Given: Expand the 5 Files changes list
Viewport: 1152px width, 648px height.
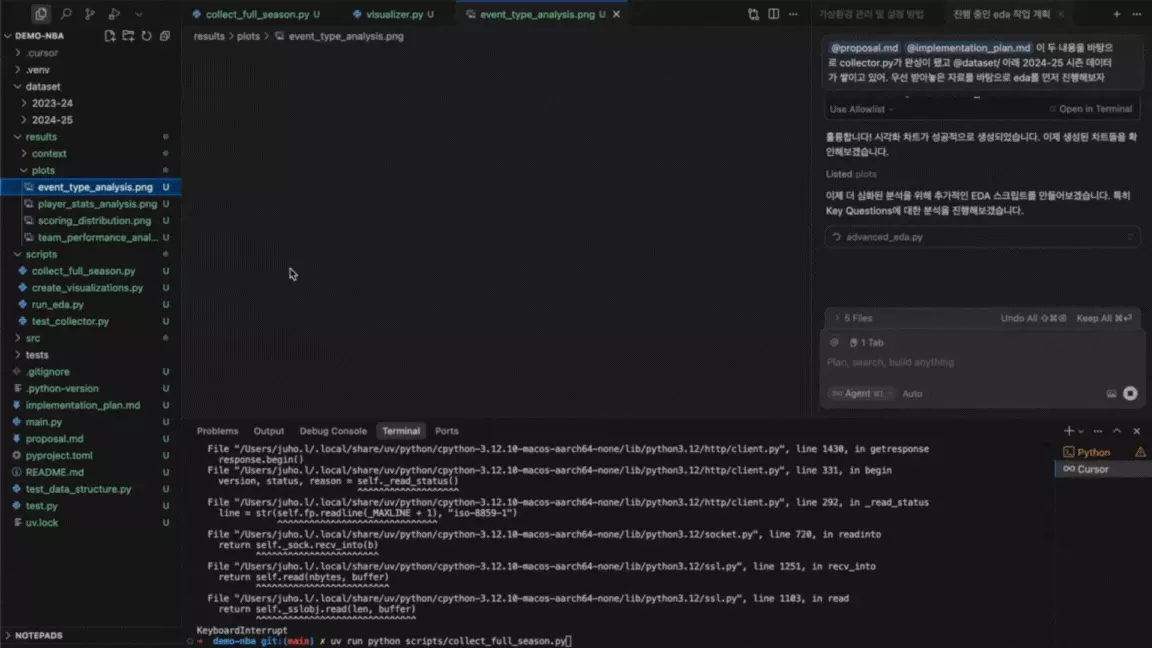Looking at the screenshot, I should [x=852, y=318].
